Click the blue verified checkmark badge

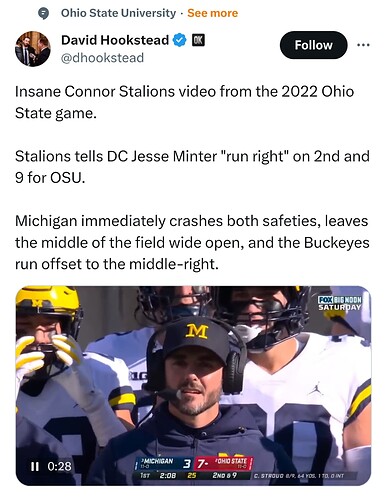tap(179, 40)
